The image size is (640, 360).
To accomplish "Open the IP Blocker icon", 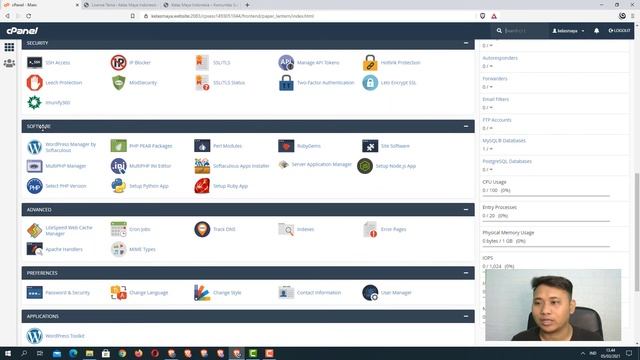I will [x=118, y=62].
